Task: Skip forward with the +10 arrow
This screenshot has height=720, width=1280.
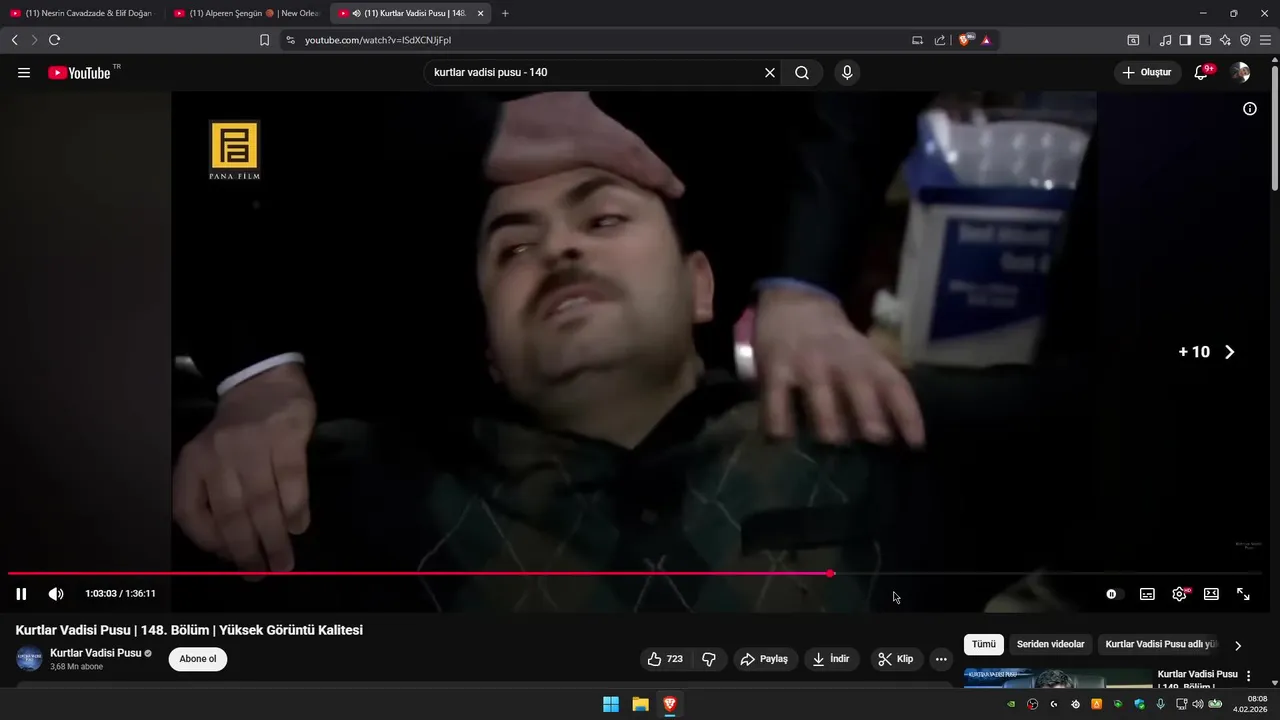Action: pyautogui.click(x=1230, y=352)
